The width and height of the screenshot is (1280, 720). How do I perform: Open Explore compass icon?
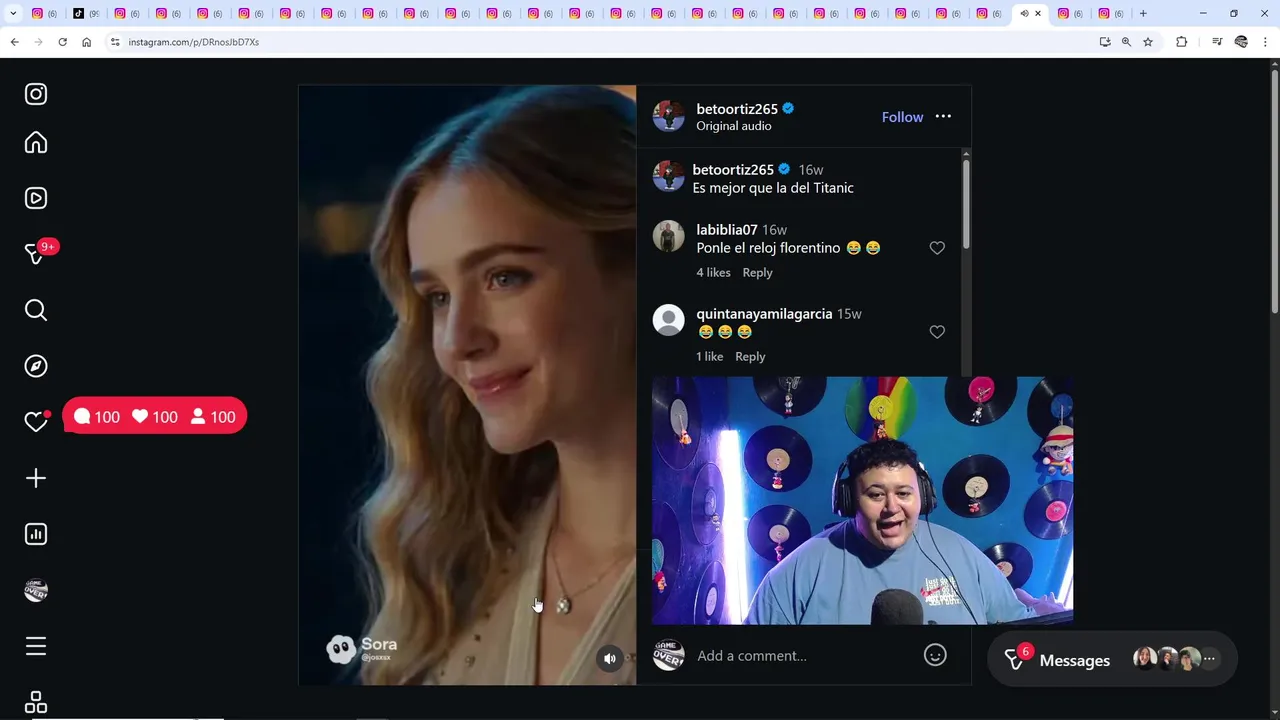[x=36, y=366]
